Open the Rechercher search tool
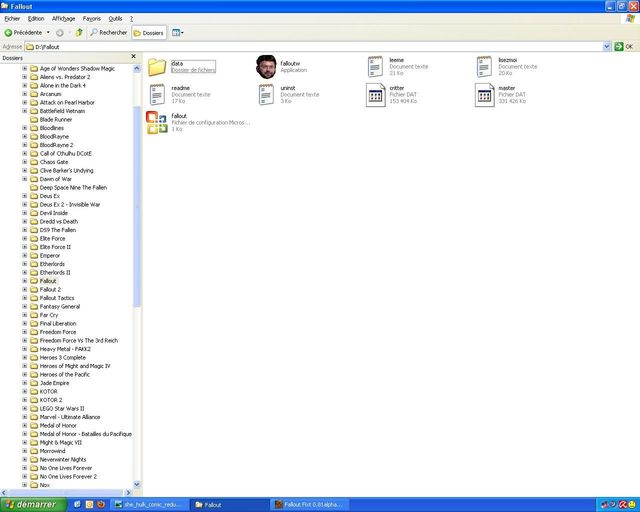640x512 pixels. (109, 33)
